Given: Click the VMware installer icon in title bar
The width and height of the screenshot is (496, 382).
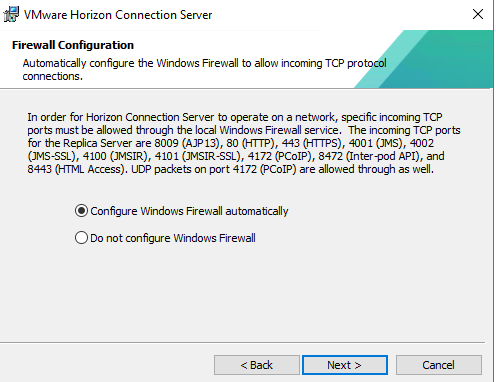Looking at the screenshot, I should click(11, 14).
